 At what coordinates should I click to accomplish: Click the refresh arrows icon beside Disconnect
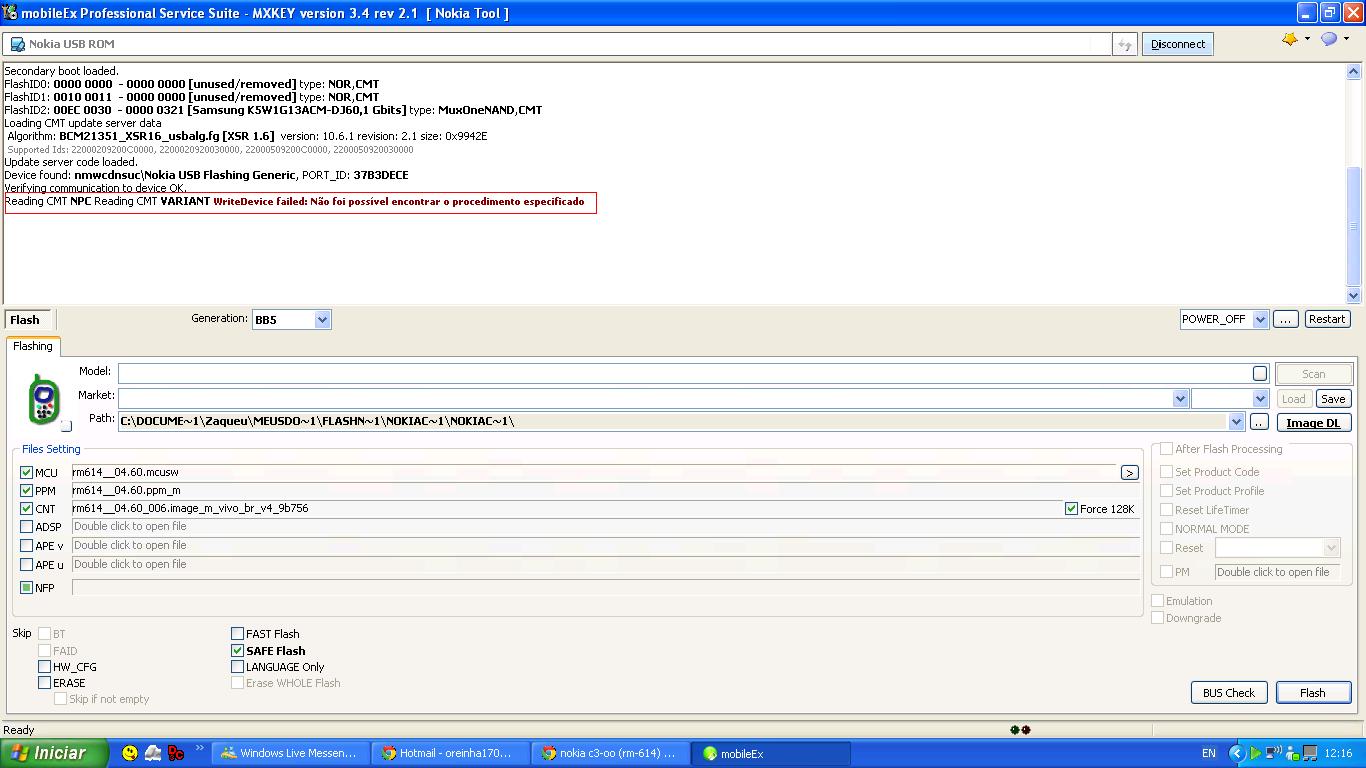pos(1124,44)
